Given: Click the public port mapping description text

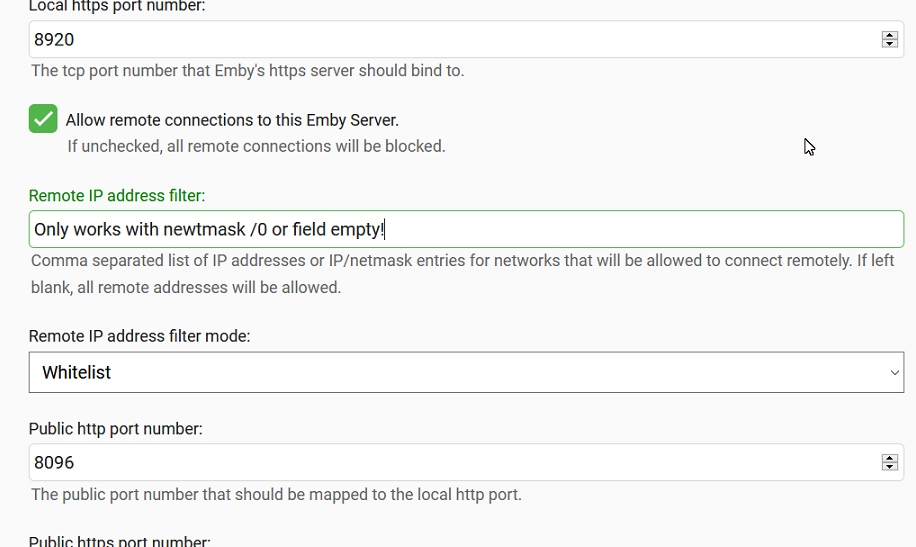Looking at the screenshot, I should click(x=276, y=494).
